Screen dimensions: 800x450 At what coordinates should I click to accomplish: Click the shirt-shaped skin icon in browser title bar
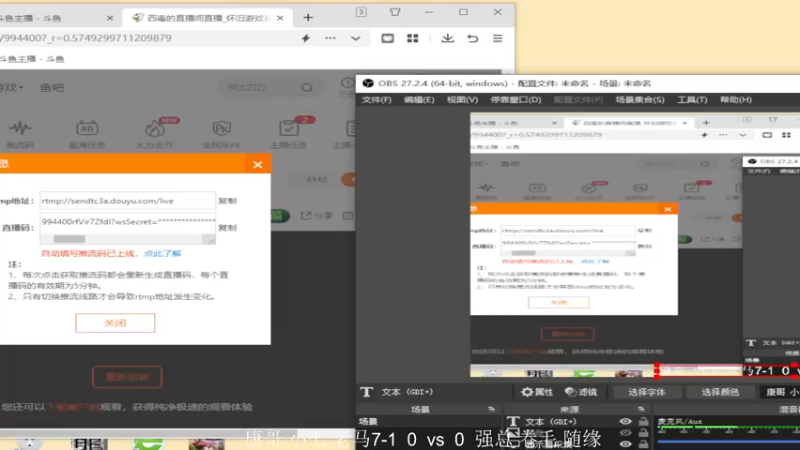coord(395,12)
